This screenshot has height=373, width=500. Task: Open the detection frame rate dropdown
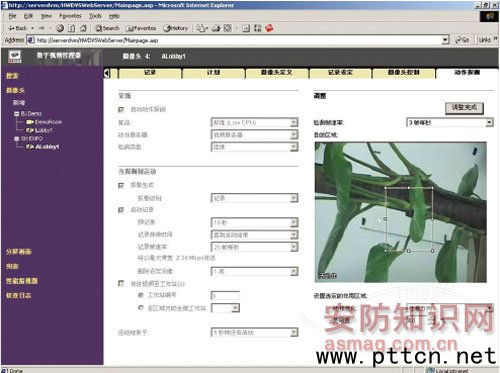(x=450, y=123)
